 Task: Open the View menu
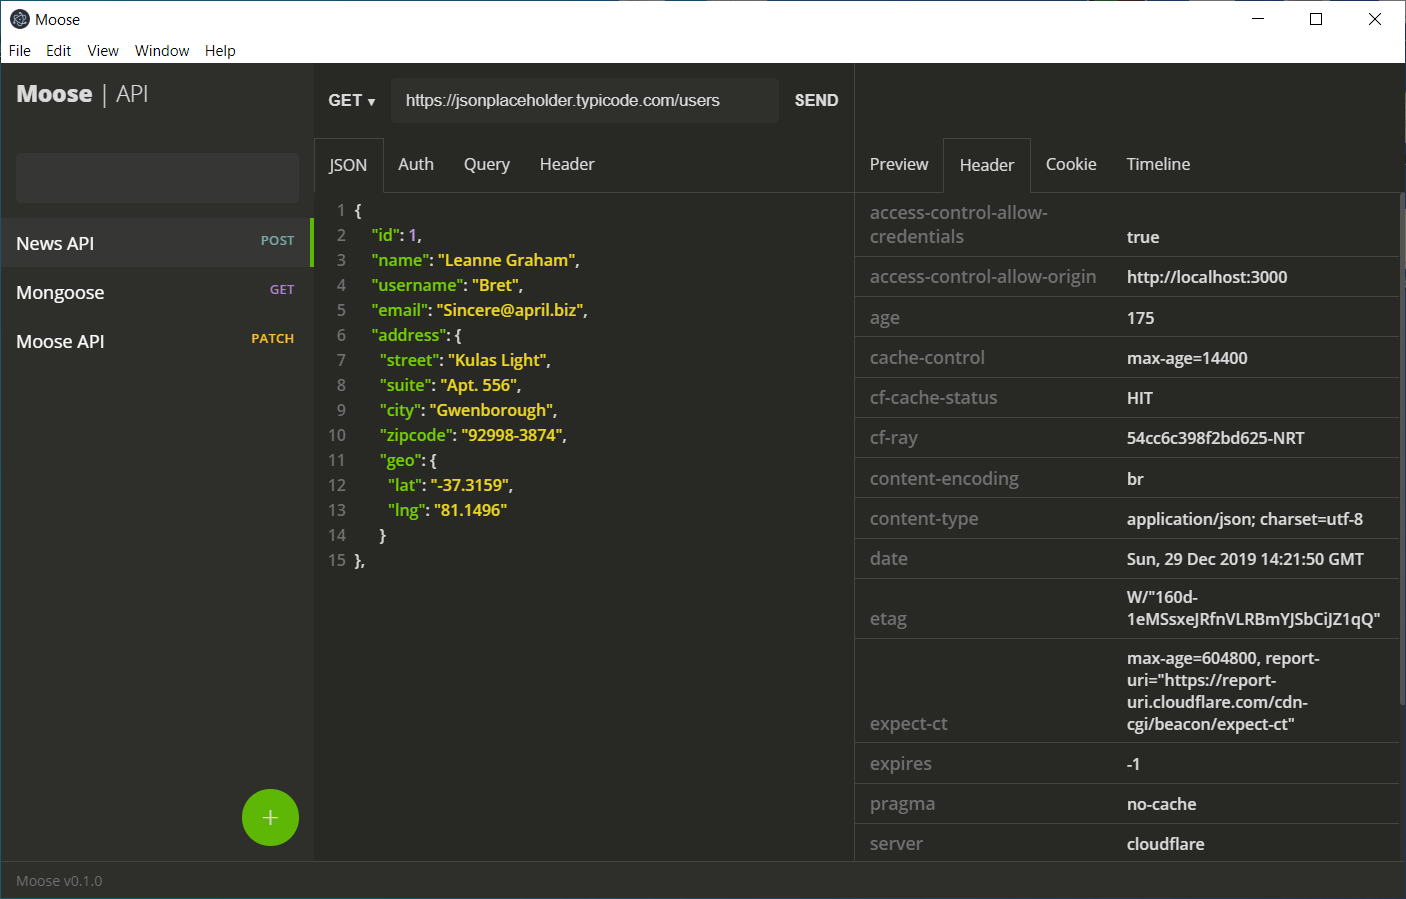click(x=103, y=51)
